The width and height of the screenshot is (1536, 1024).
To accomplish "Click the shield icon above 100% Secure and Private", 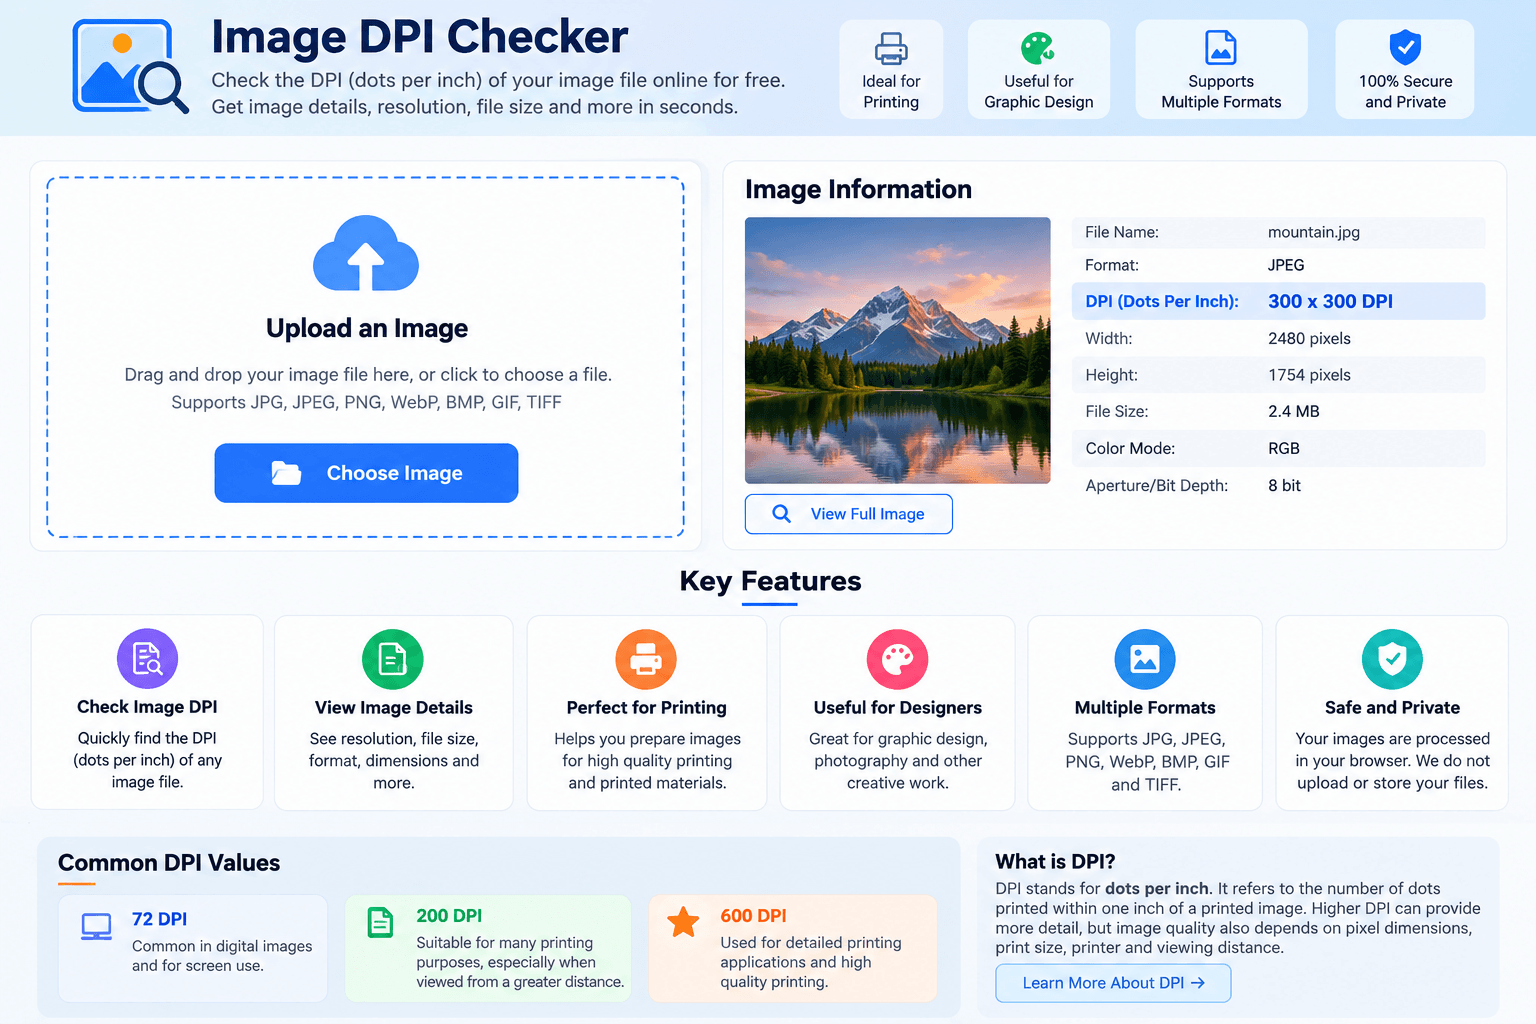I will coord(1405,47).
